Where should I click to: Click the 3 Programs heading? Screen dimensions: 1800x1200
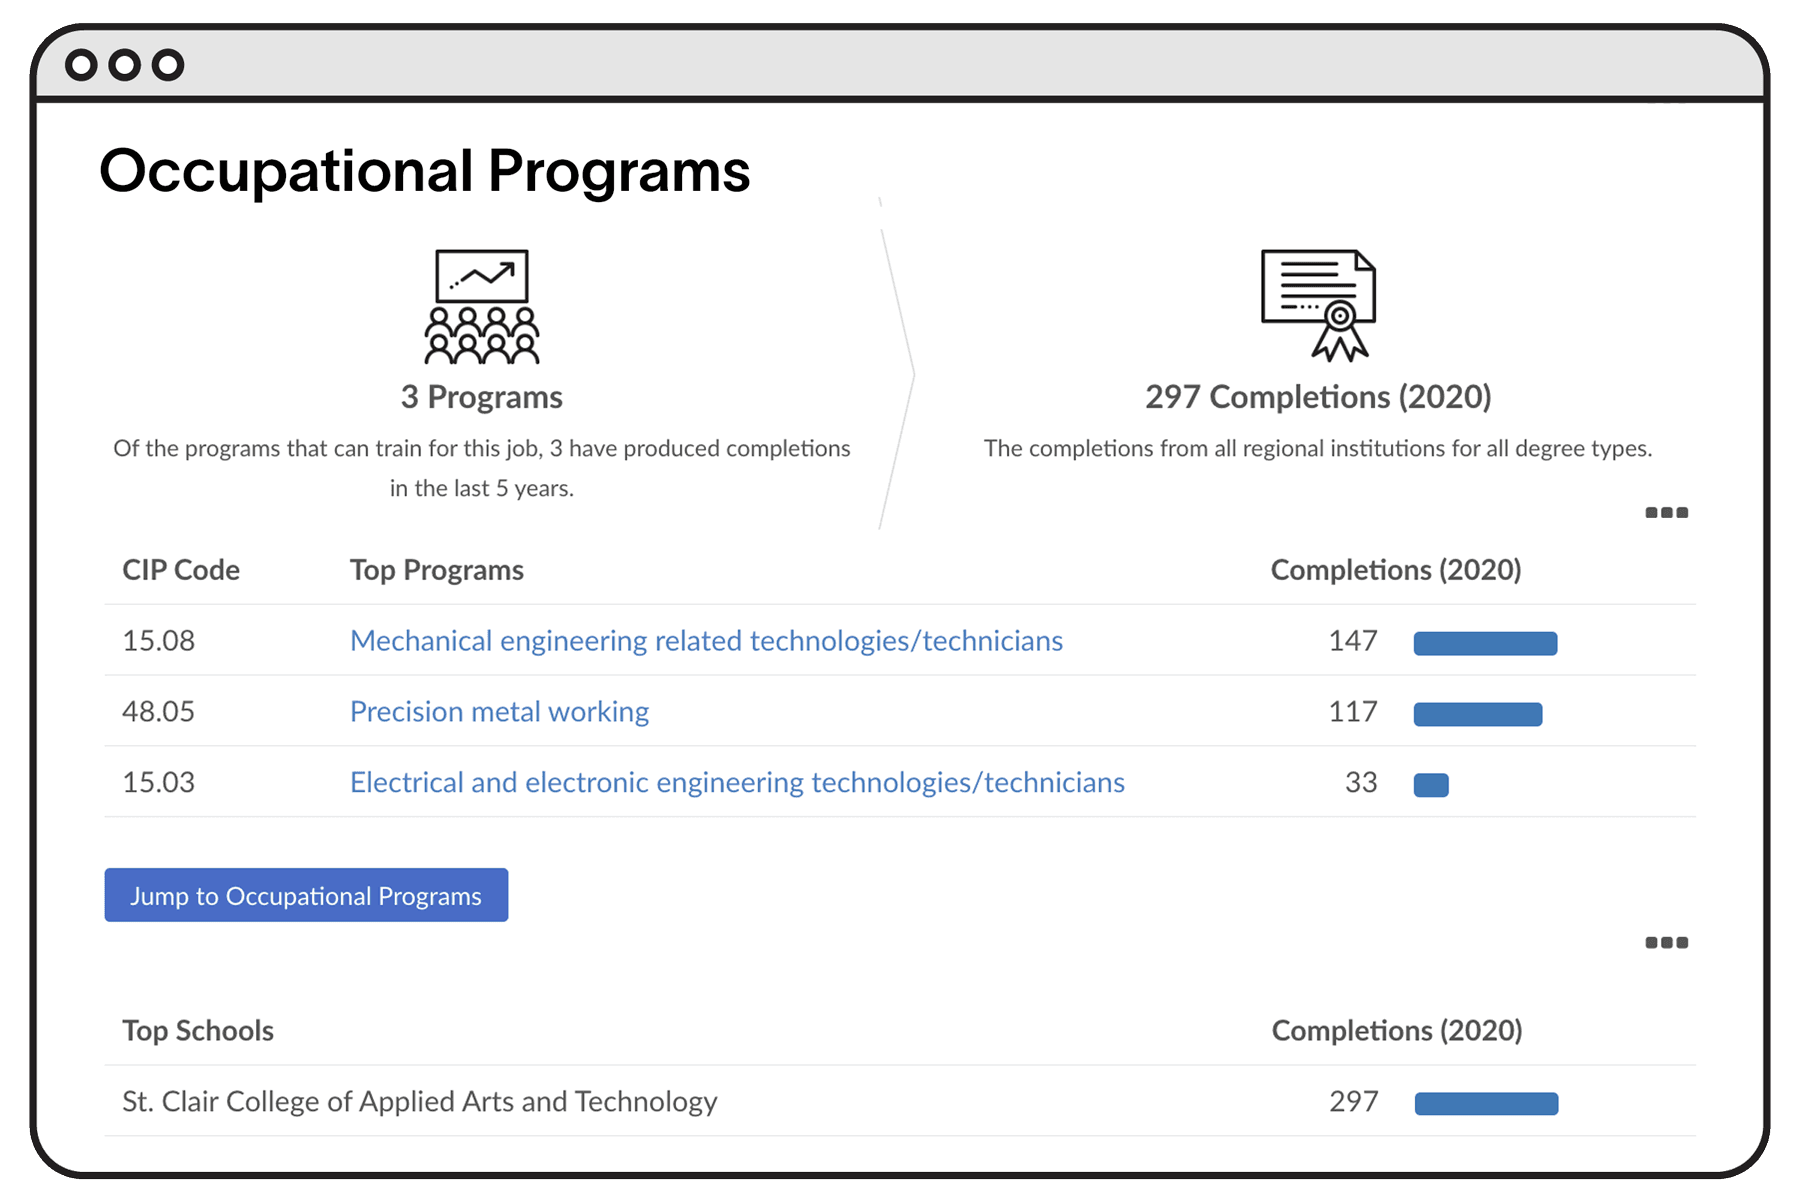tap(482, 397)
